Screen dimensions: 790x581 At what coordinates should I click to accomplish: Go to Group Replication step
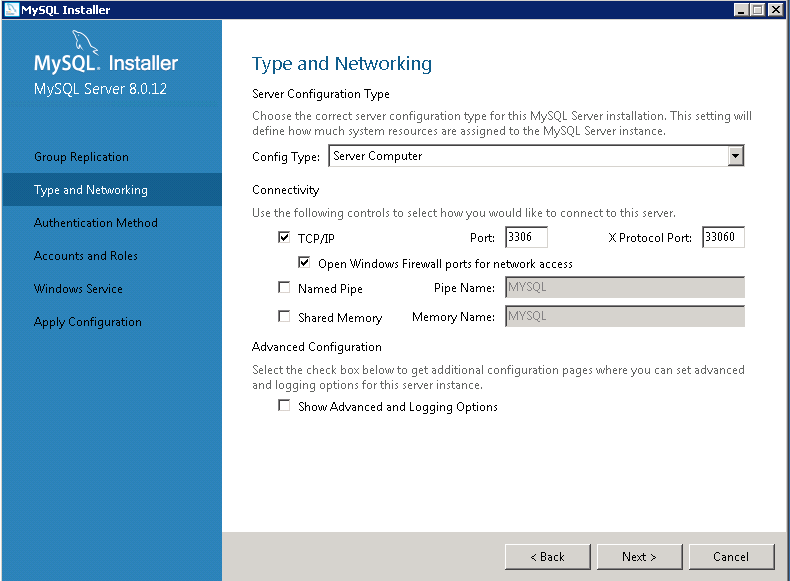coord(81,157)
